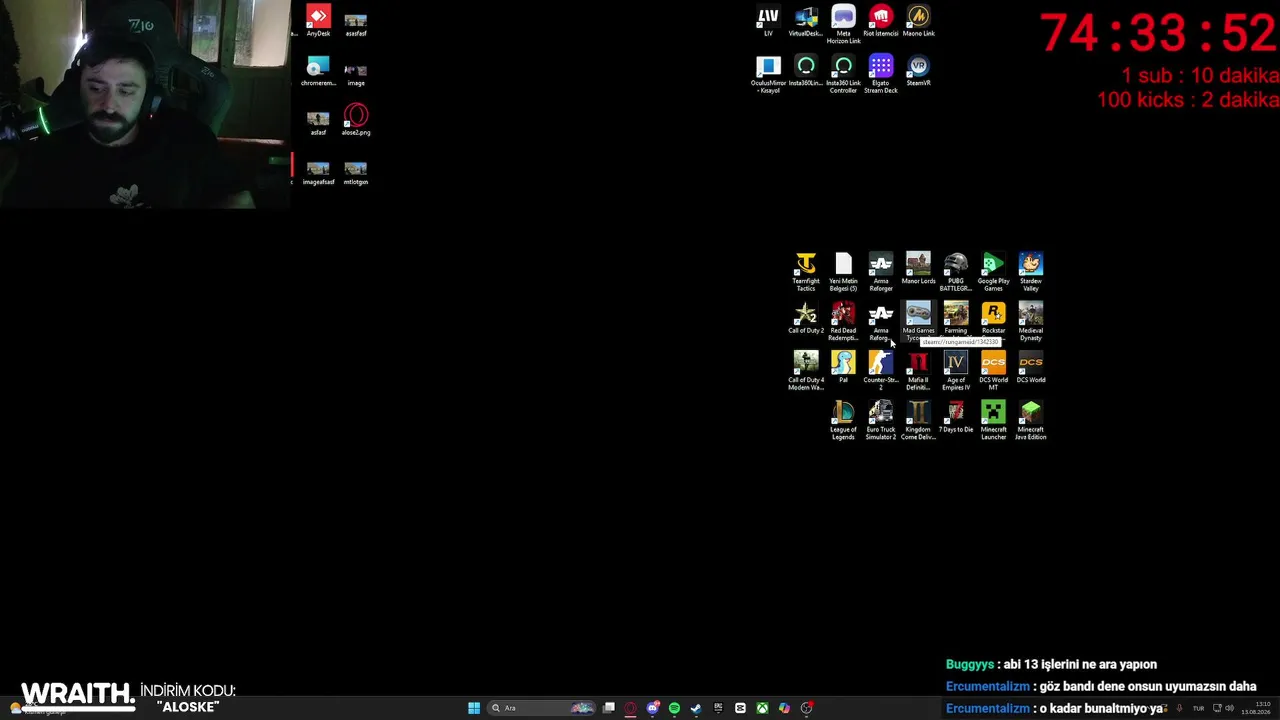The image size is (1280, 720).
Task: Select the mtlotgxn image file
Action: [x=356, y=171]
